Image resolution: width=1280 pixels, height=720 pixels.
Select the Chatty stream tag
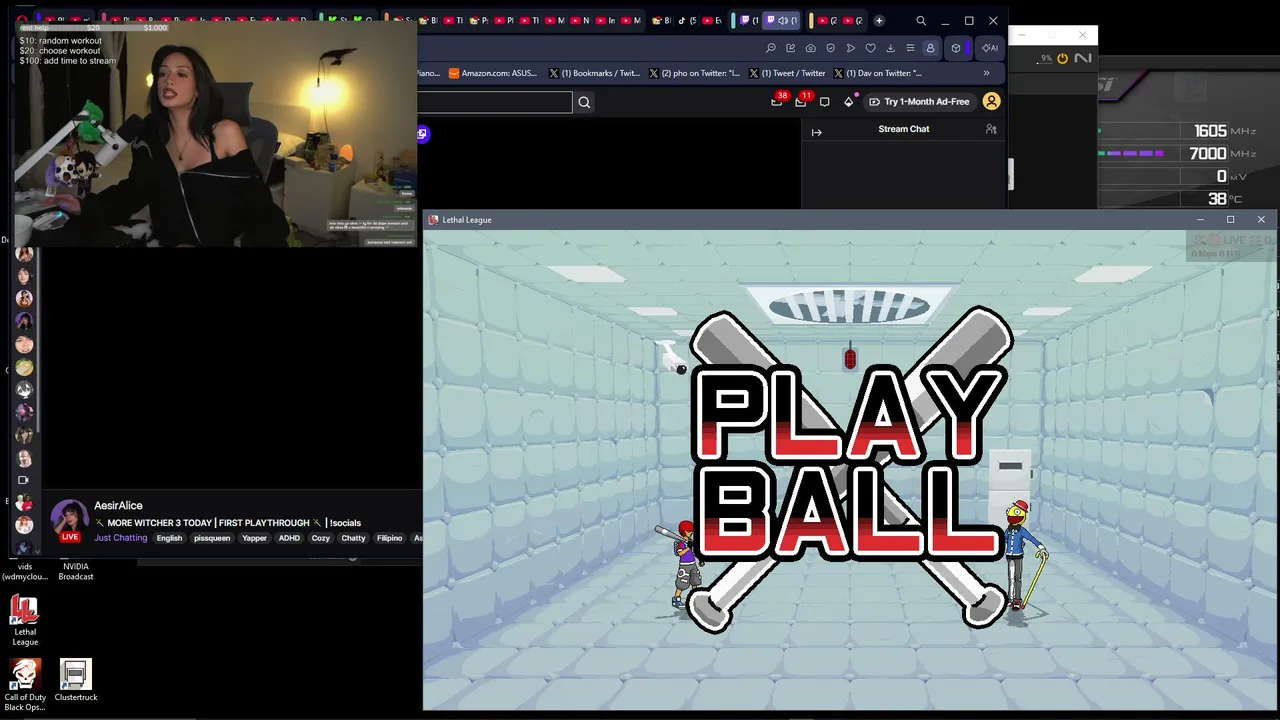[353, 538]
